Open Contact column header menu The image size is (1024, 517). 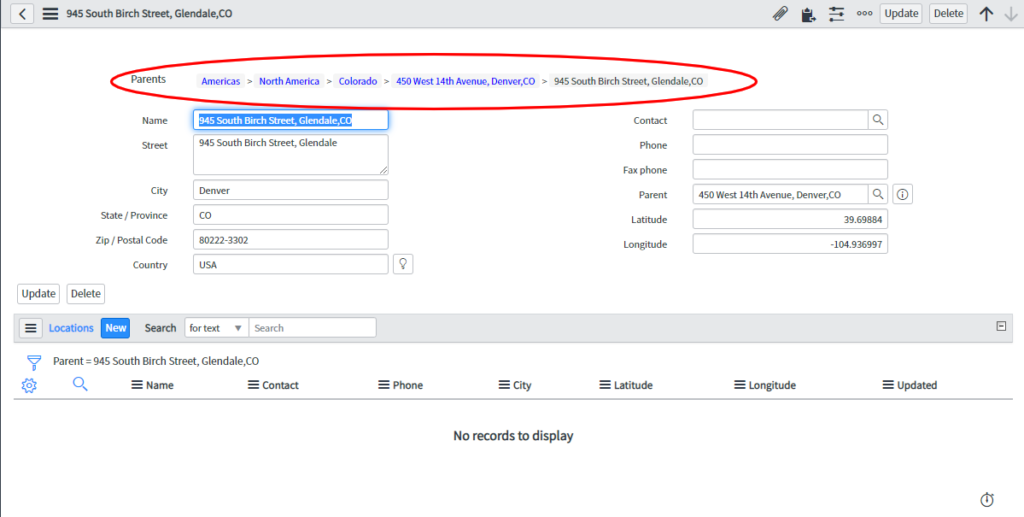[253, 385]
